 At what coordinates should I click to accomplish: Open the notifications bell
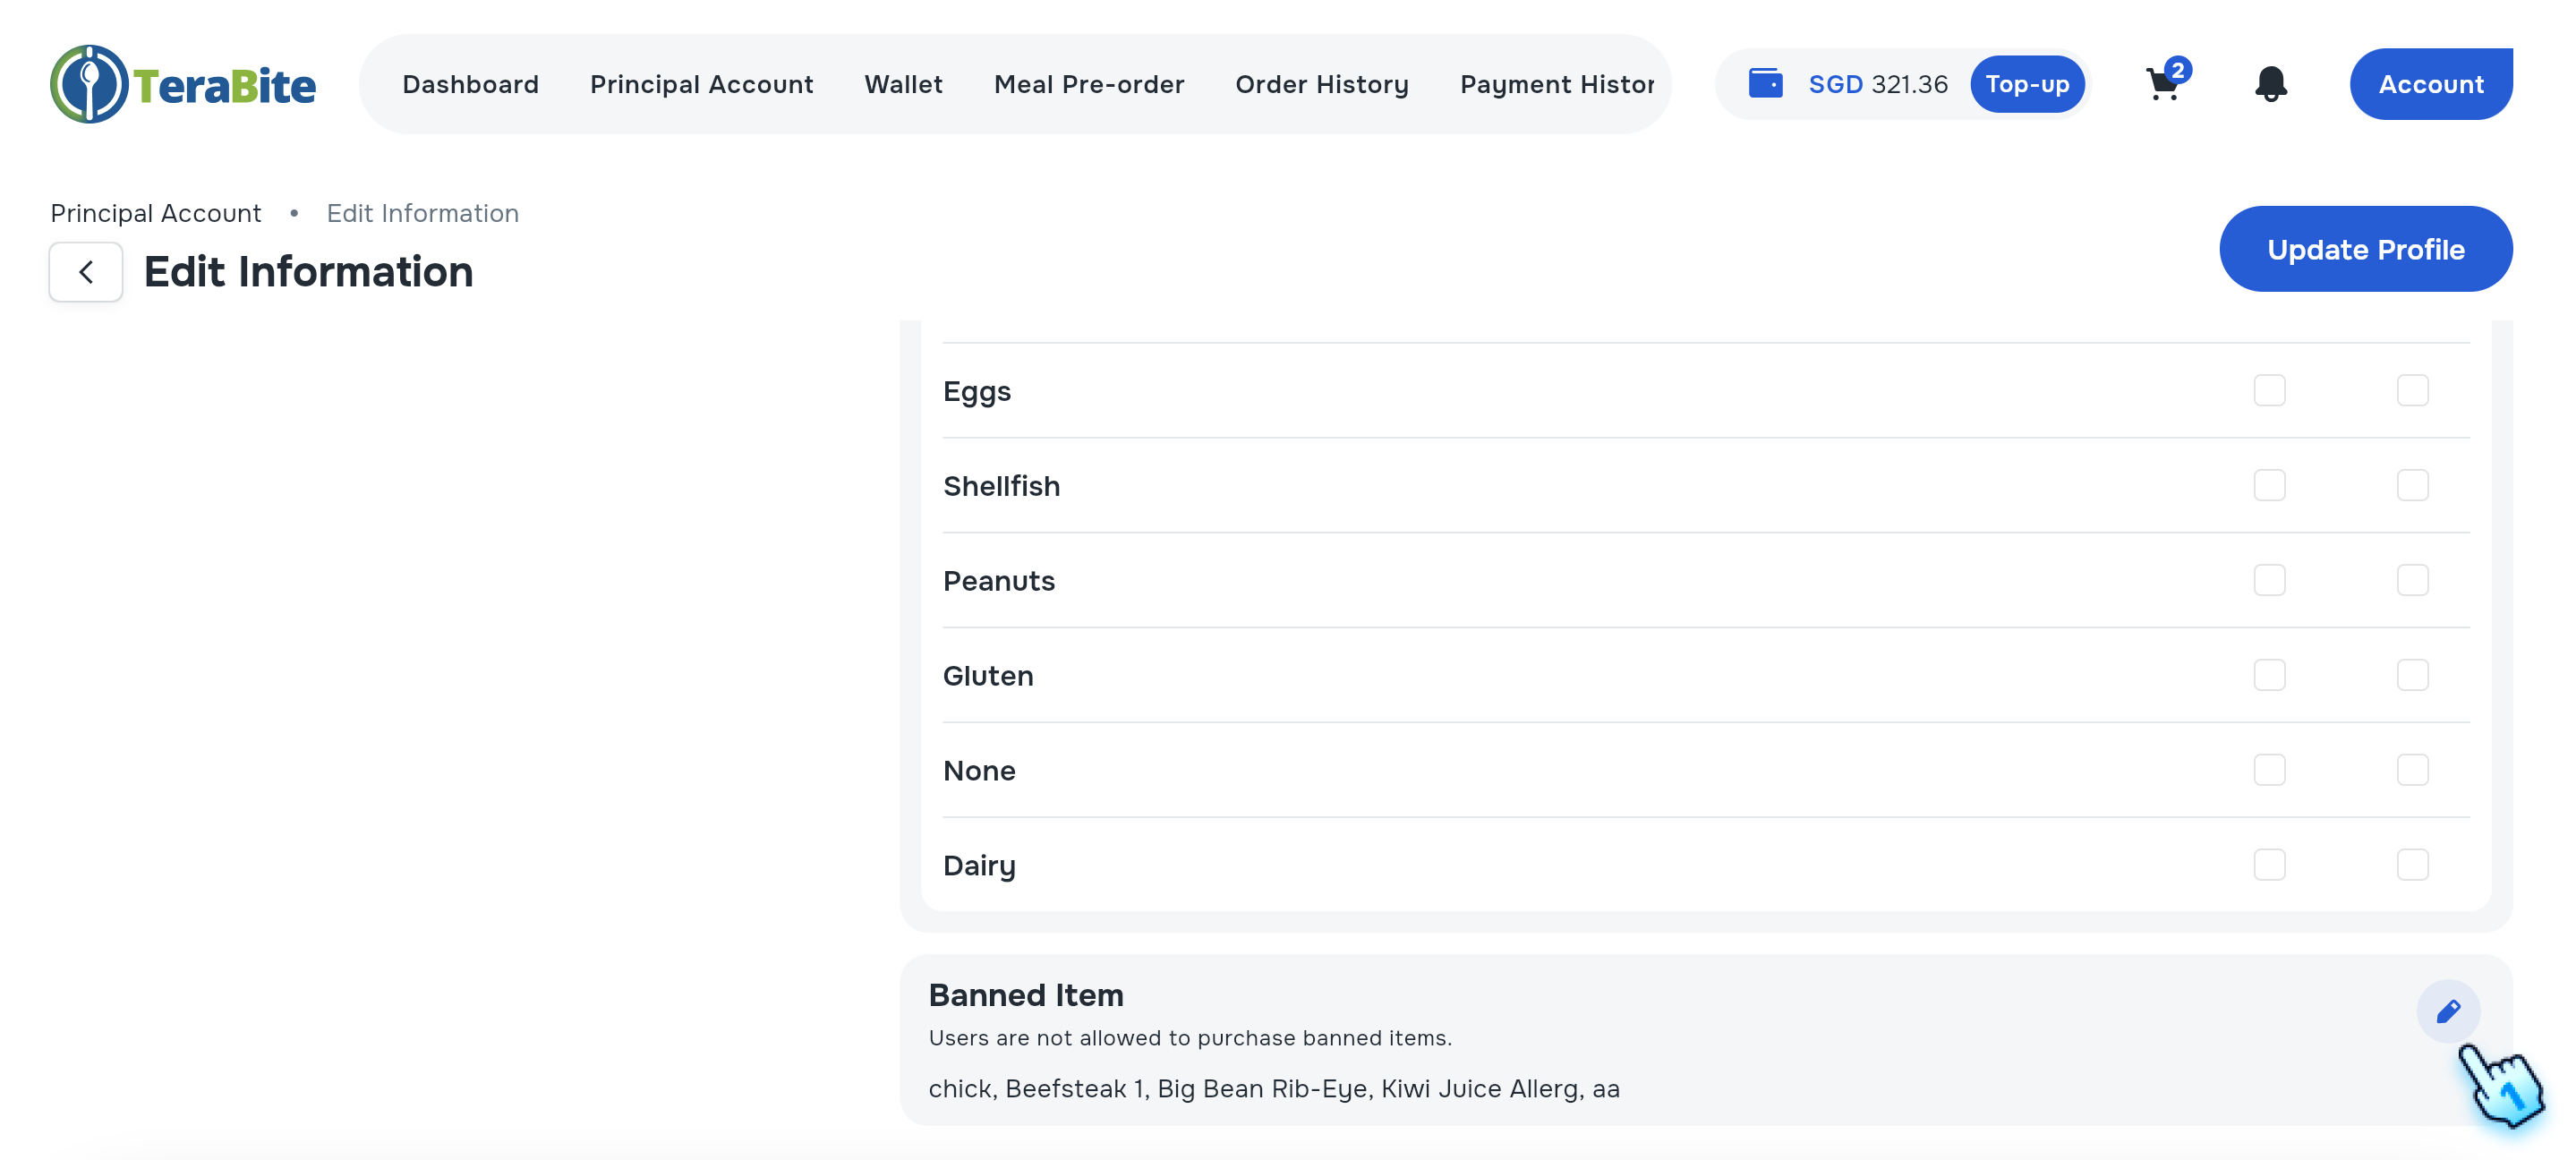point(2270,84)
